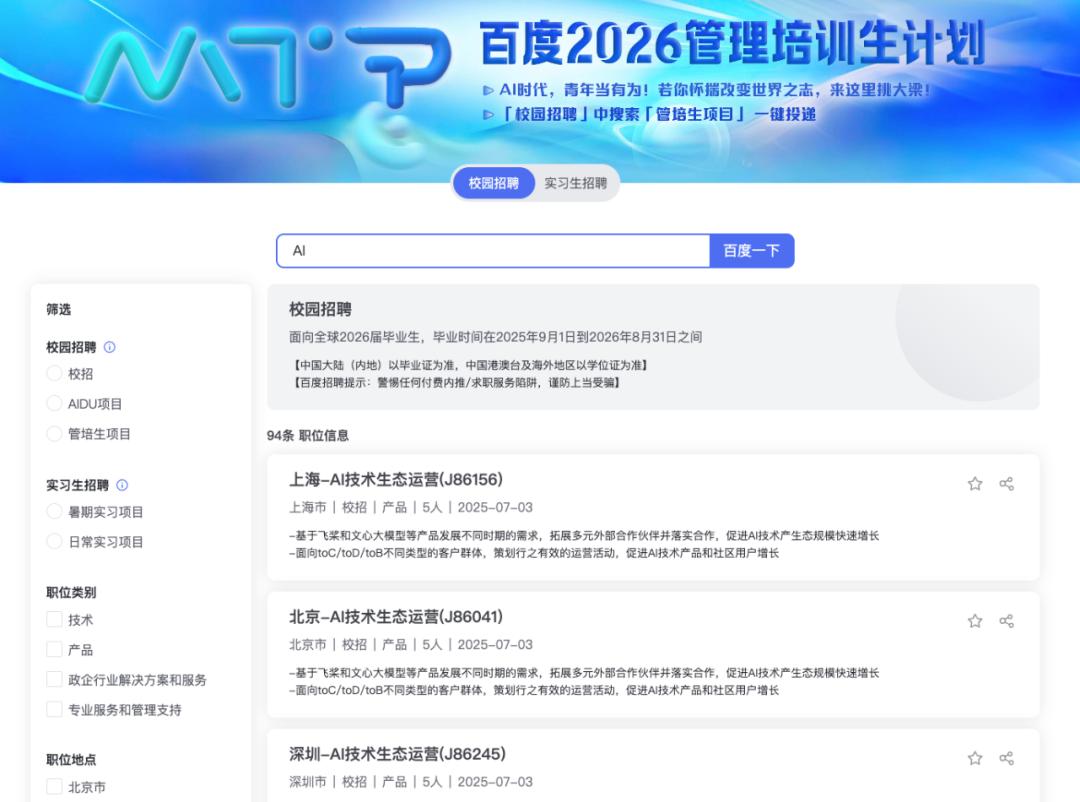Switch to the 实习生招聘 tab
The height and width of the screenshot is (802, 1080).
point(576,183)
